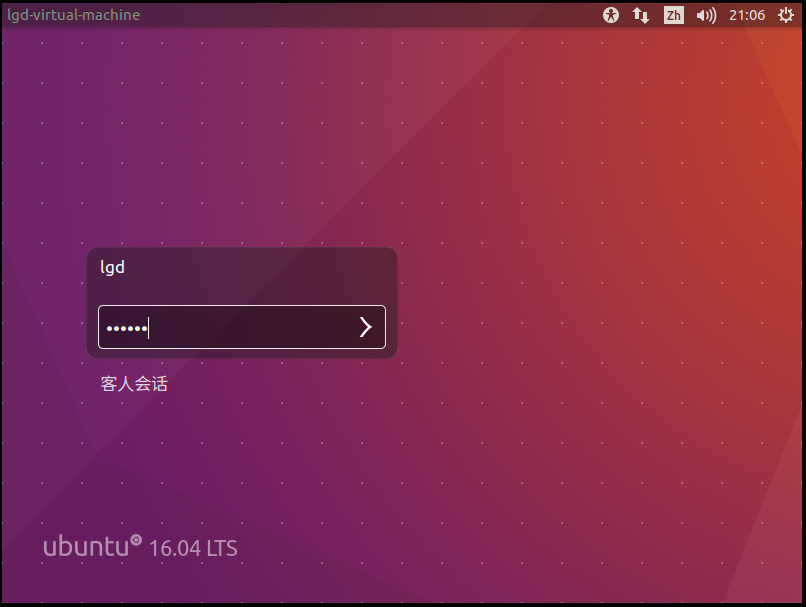Open the accessibility menu icon

click(x=611, y=15)
